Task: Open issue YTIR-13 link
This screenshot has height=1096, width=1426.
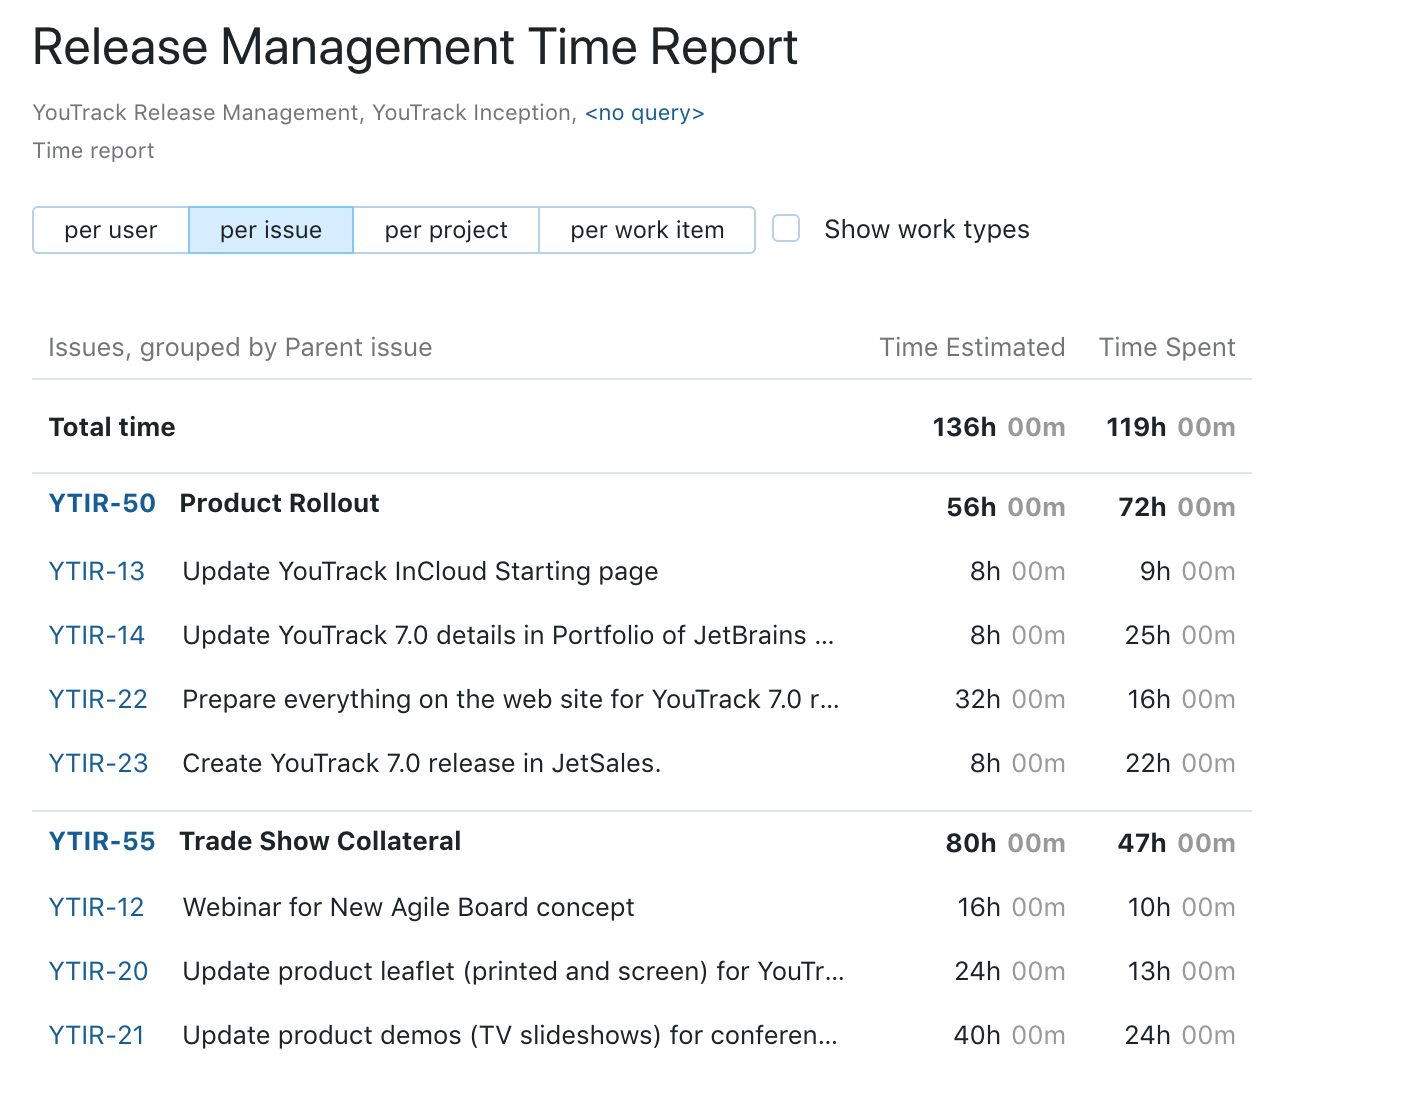Action: [x=97, y=571]
